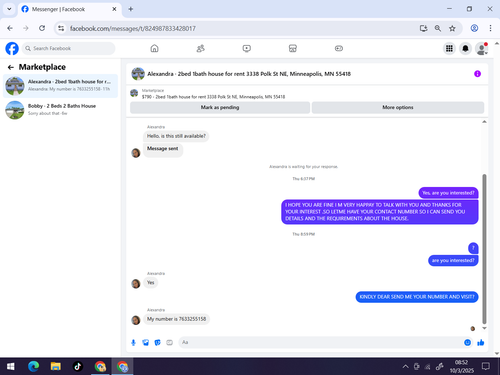Click the Search Facebook field

(69, 49)
